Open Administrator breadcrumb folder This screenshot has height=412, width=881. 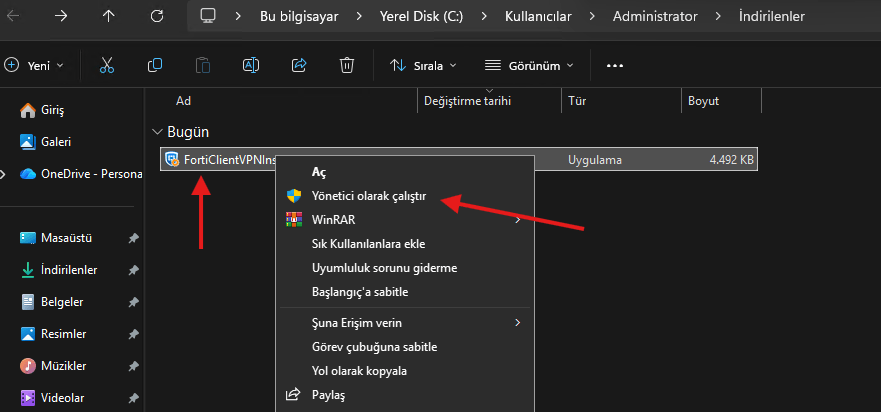pos(655,17)
